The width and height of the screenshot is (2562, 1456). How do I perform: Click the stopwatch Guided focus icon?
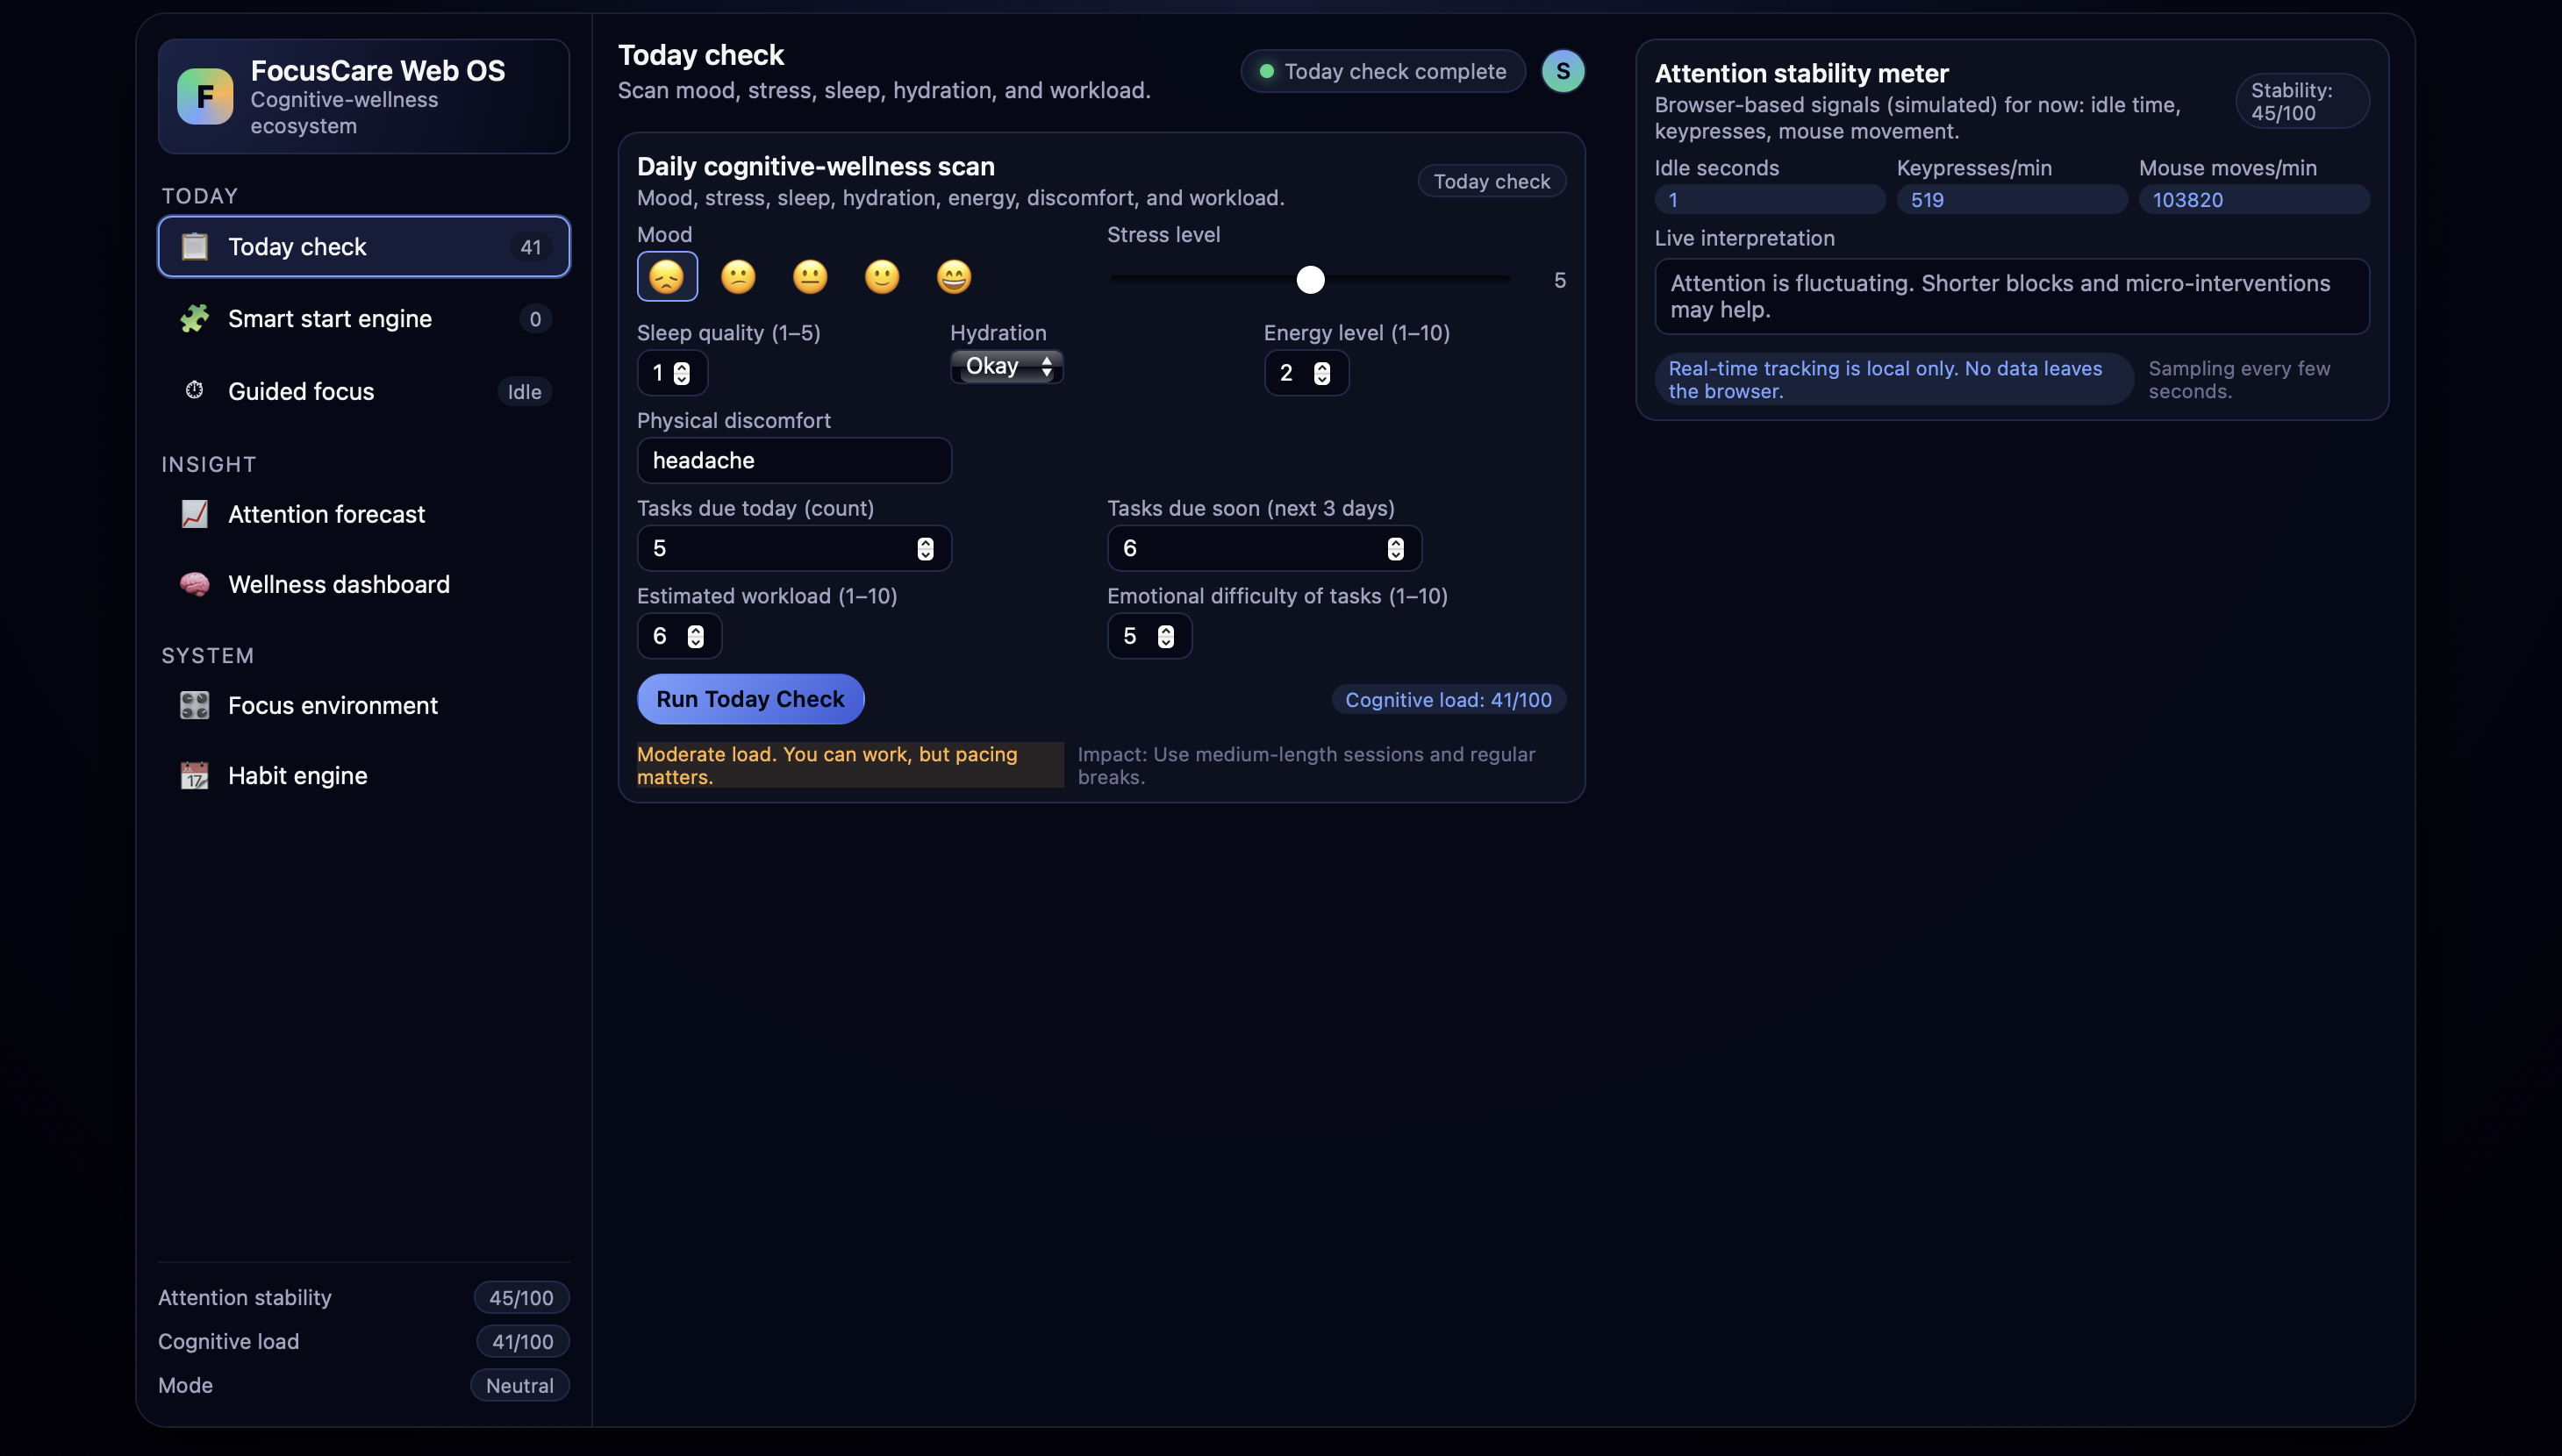pyautogui.click(x=194, y=390)
